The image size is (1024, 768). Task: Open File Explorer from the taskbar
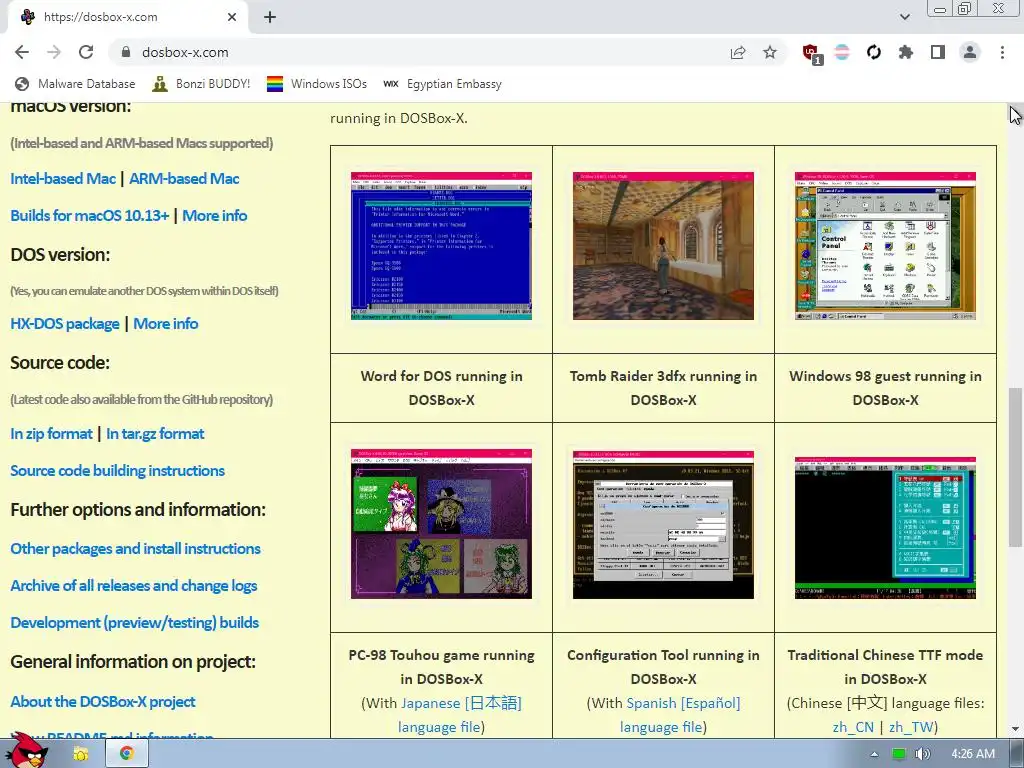coord(81,754)
